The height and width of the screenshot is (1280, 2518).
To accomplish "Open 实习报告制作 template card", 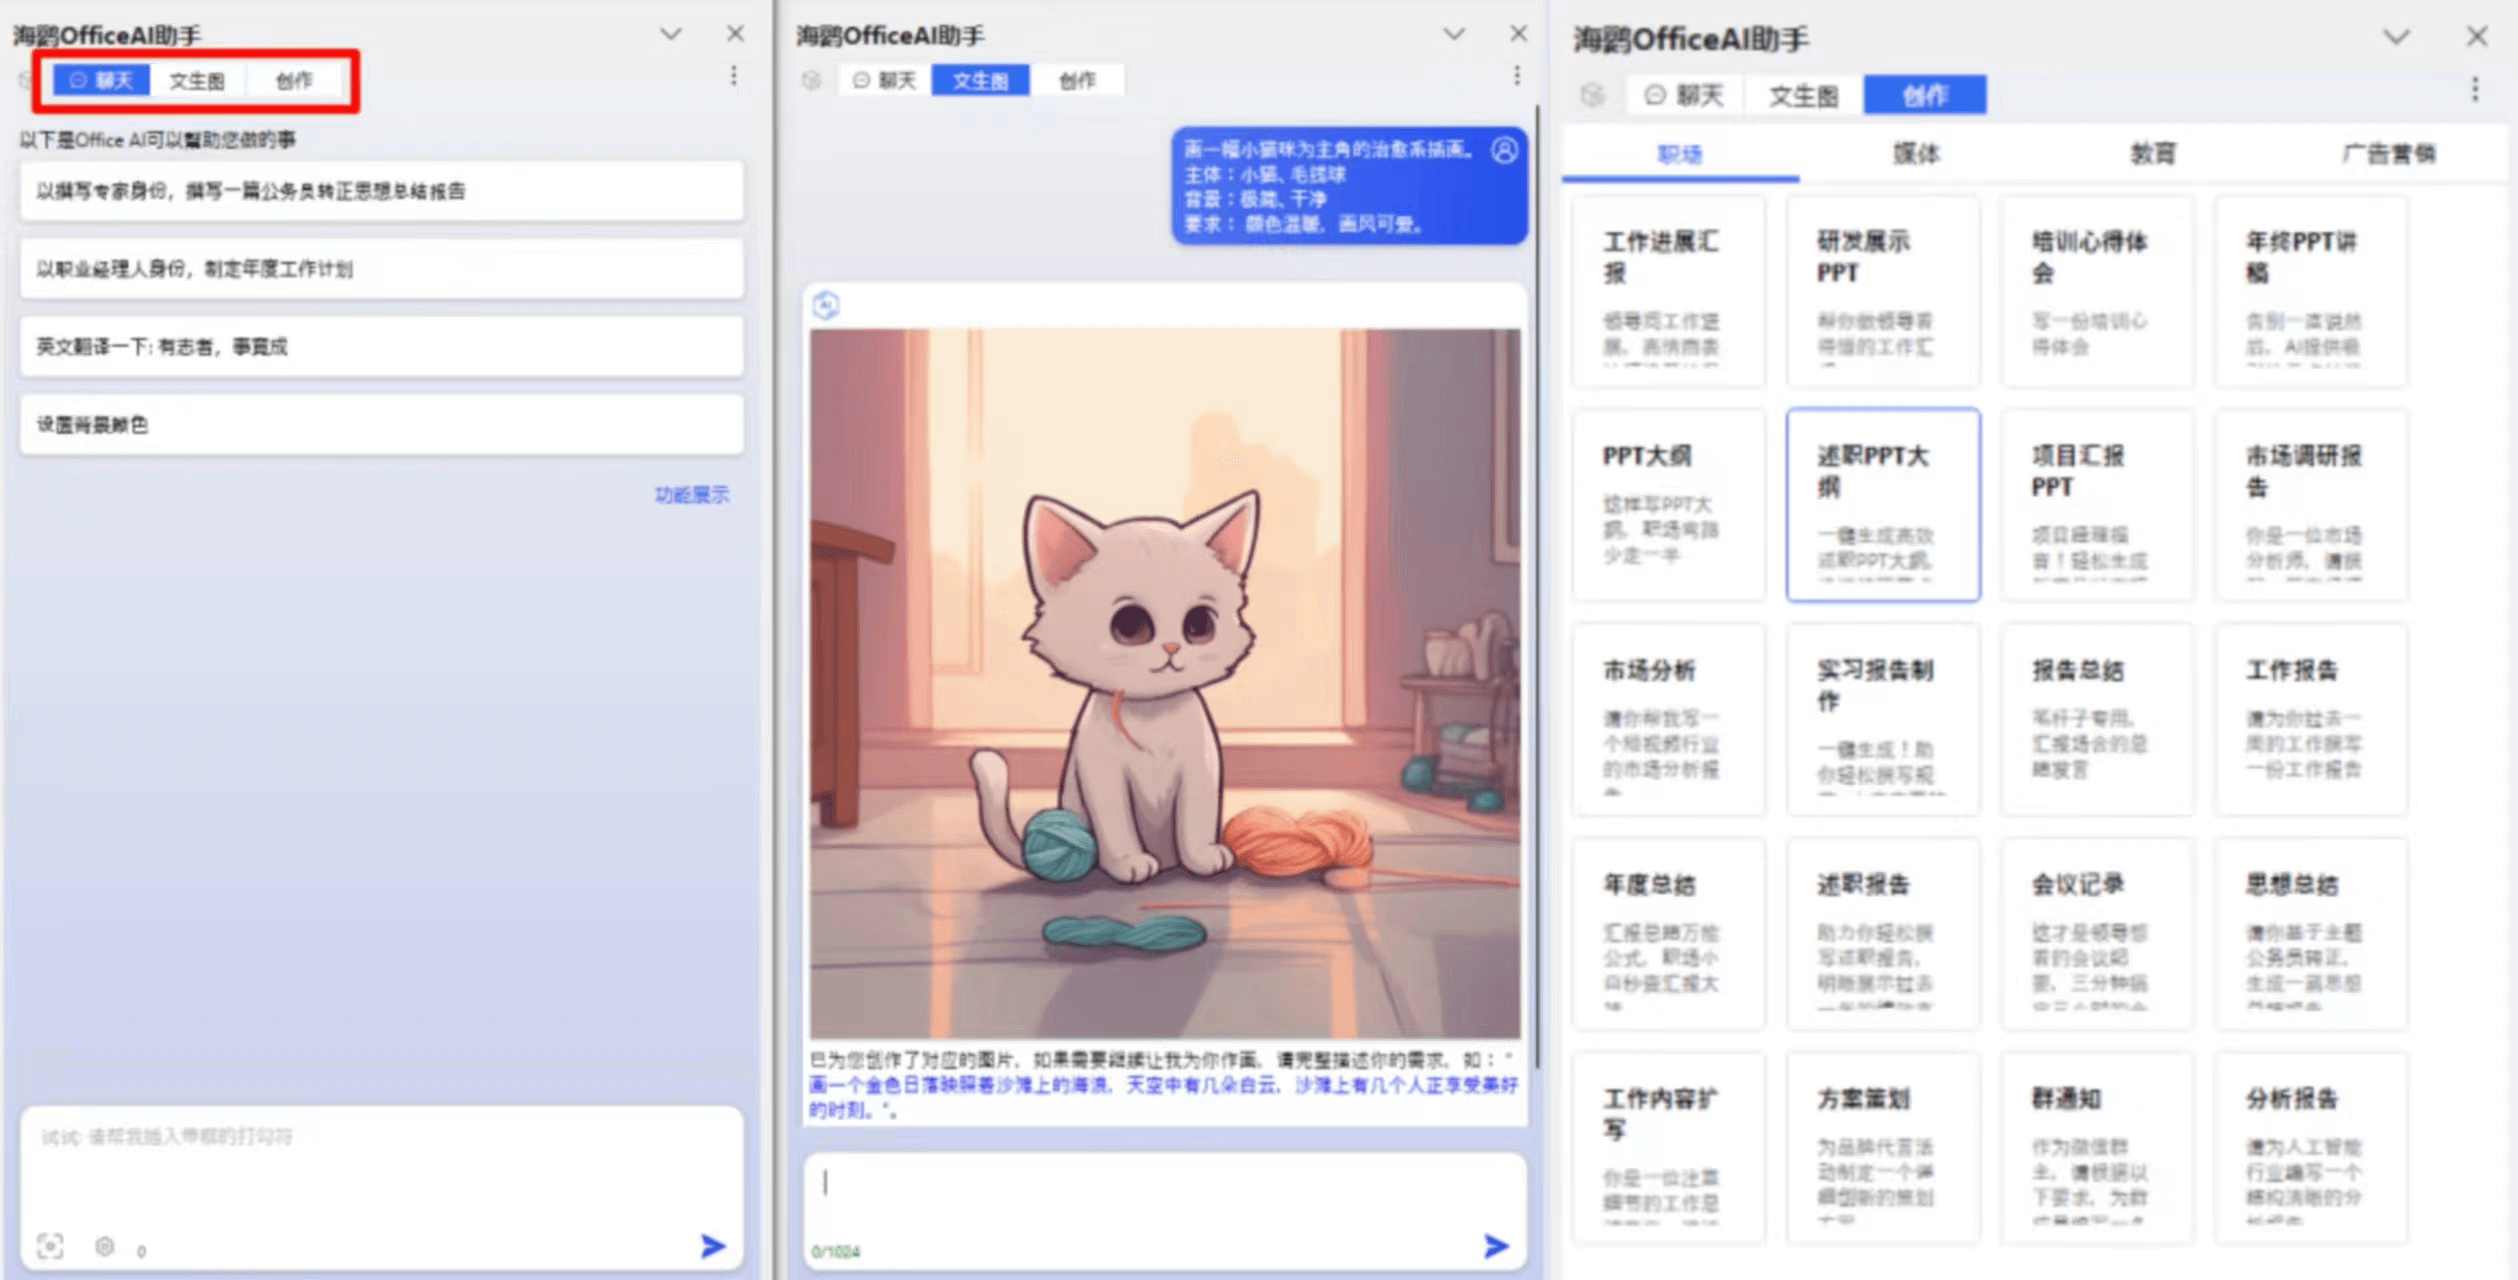I will pyautogui.click(x=1882, y=719).
